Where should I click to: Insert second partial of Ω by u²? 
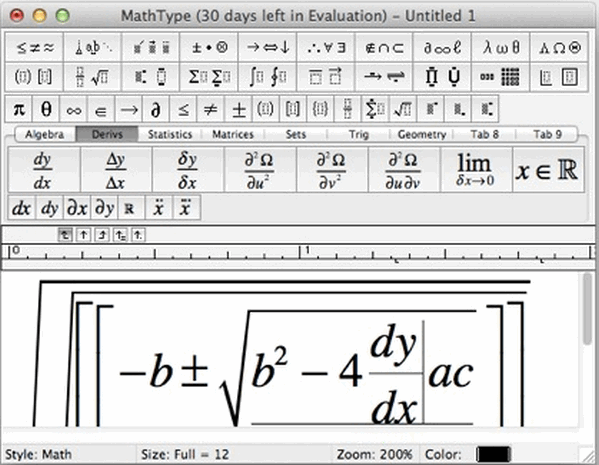[260, 170]
